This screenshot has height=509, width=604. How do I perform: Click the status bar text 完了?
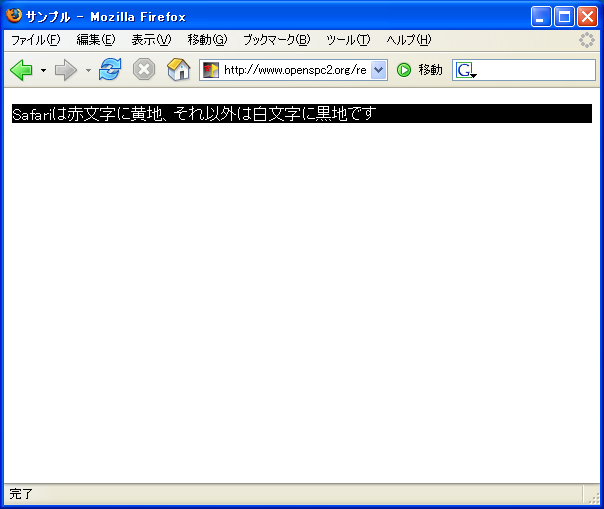(21, 494)
